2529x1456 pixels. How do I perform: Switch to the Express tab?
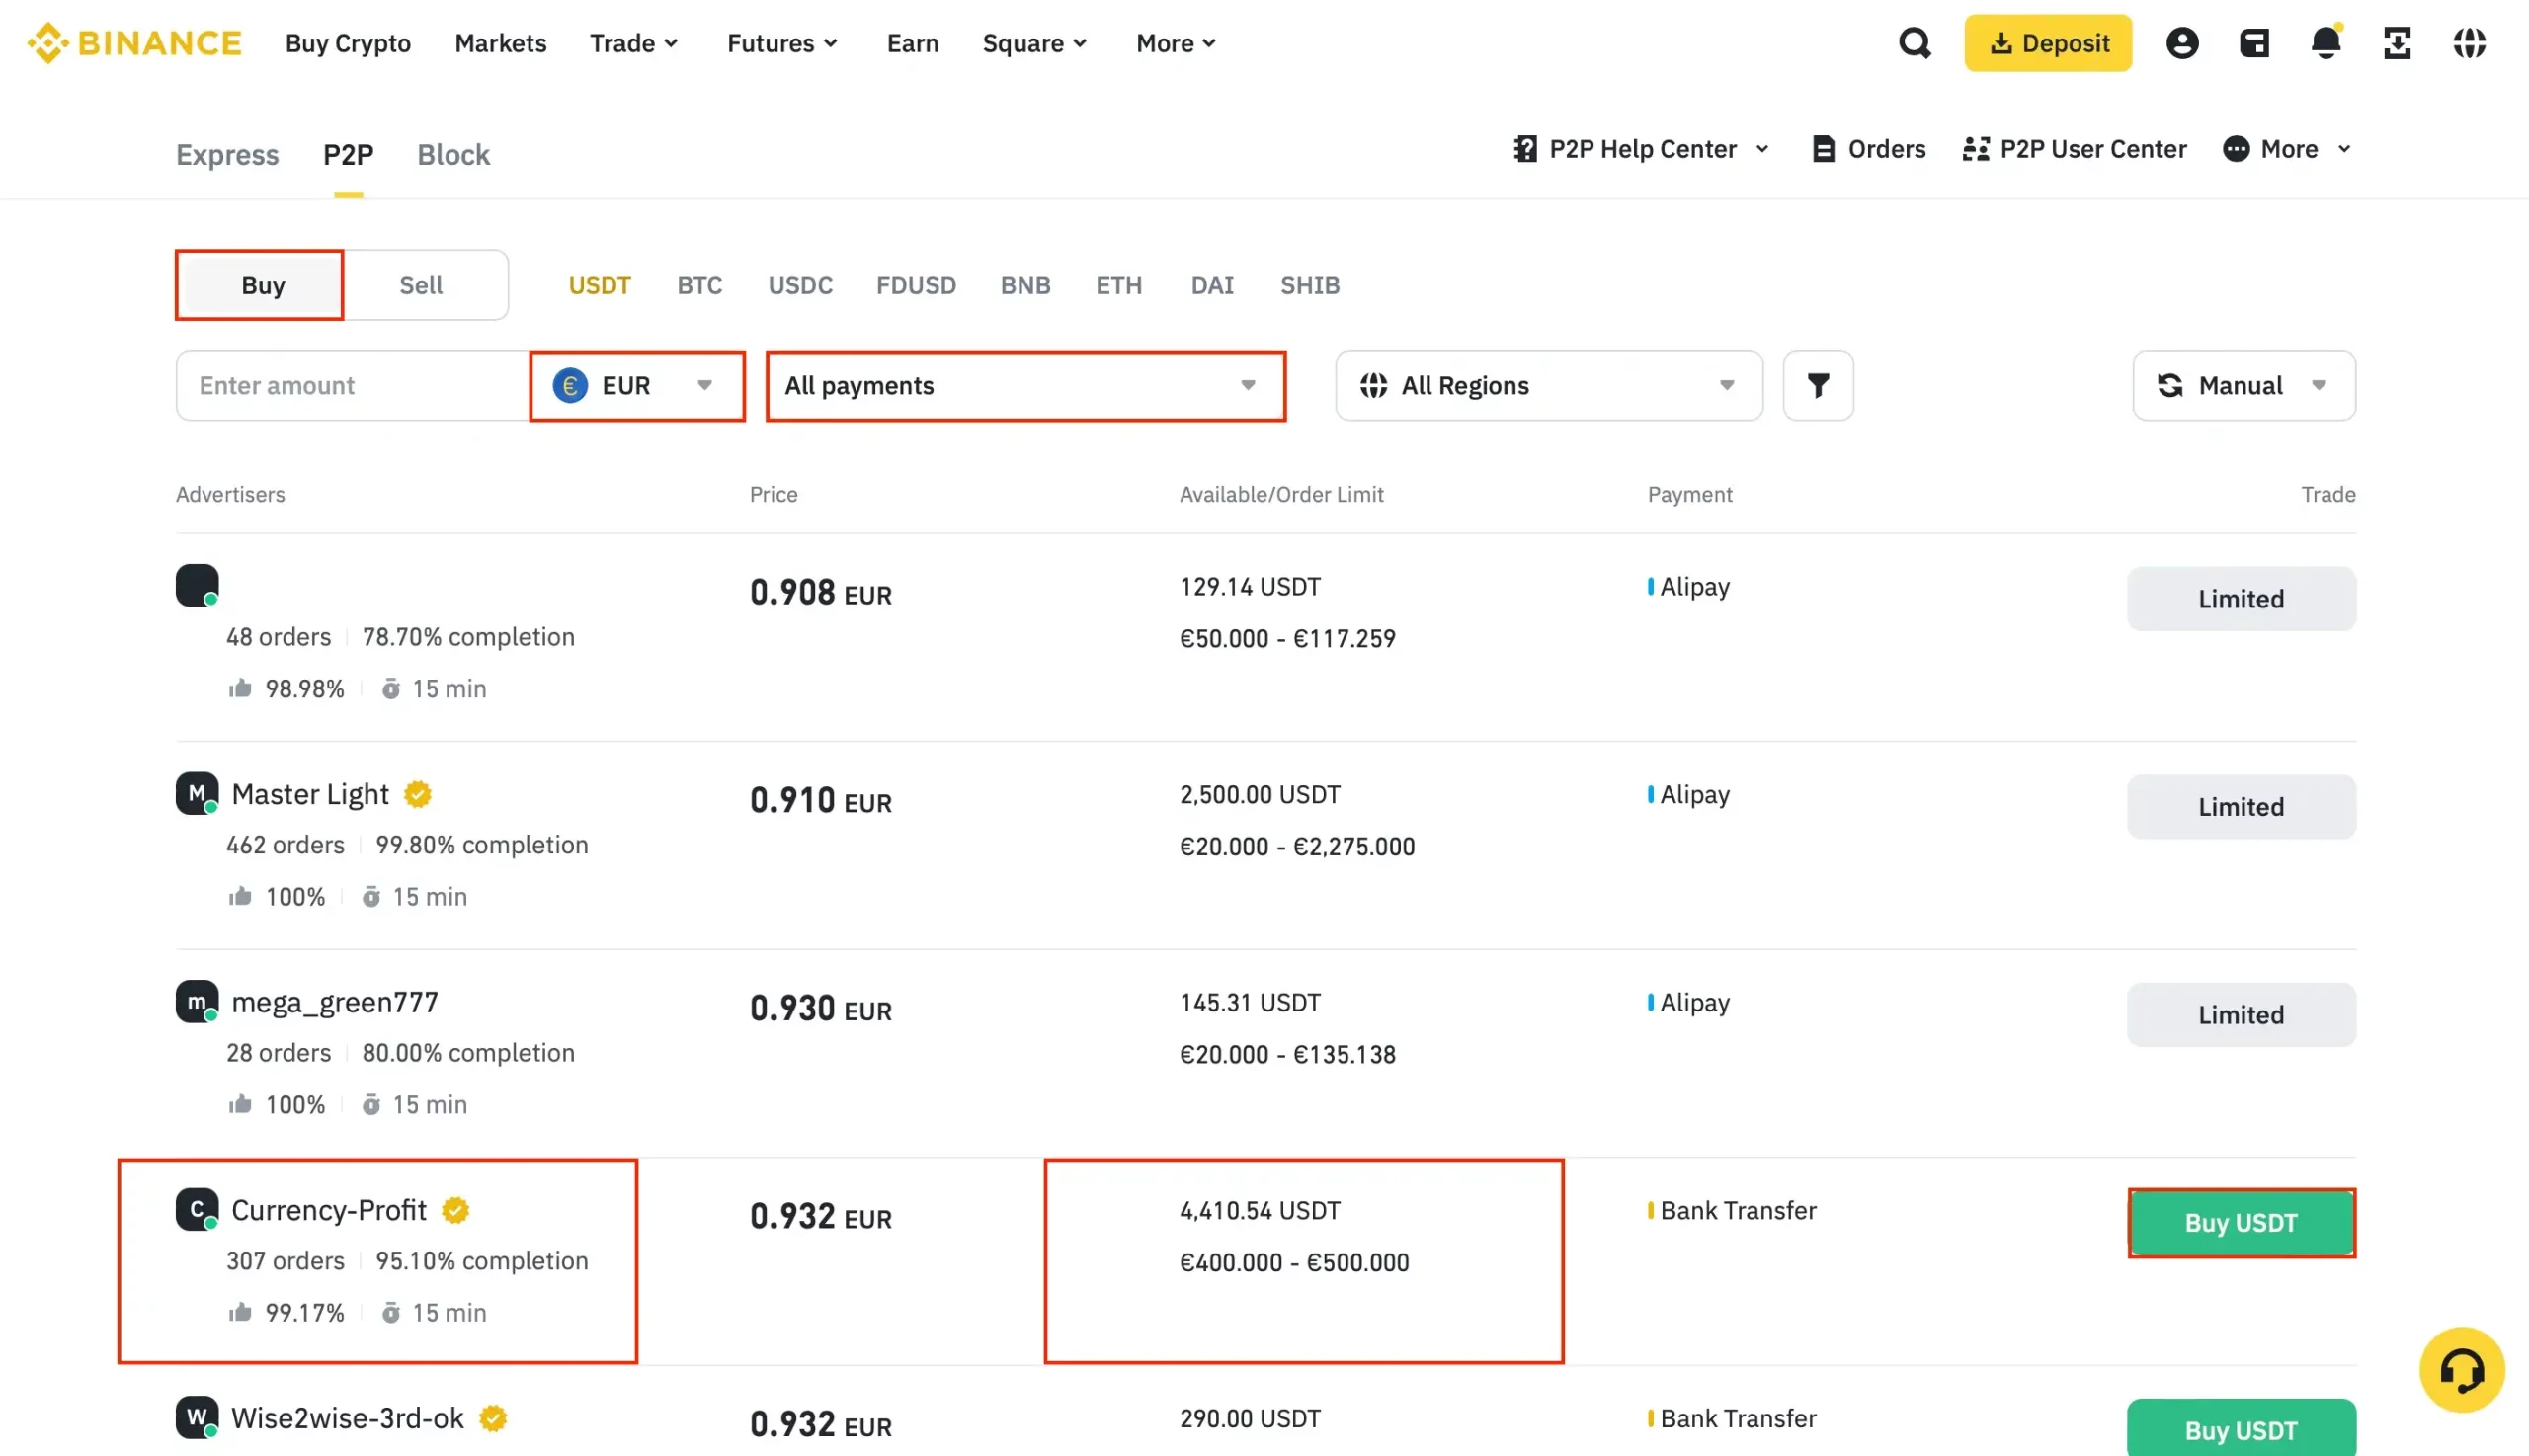pos(227,154)
